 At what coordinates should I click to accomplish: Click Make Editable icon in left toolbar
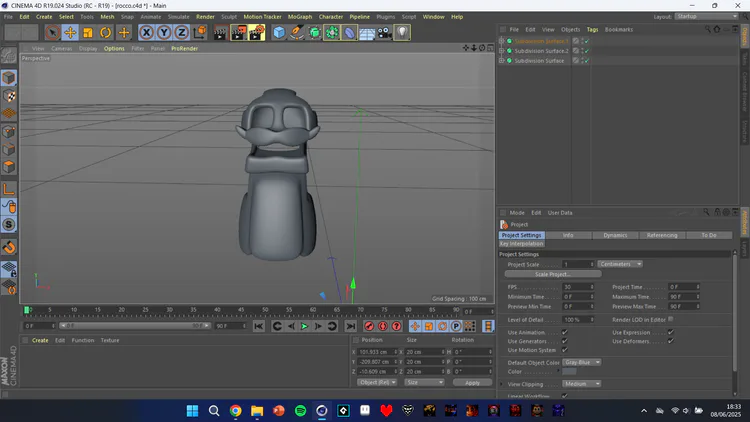(9, 56)
